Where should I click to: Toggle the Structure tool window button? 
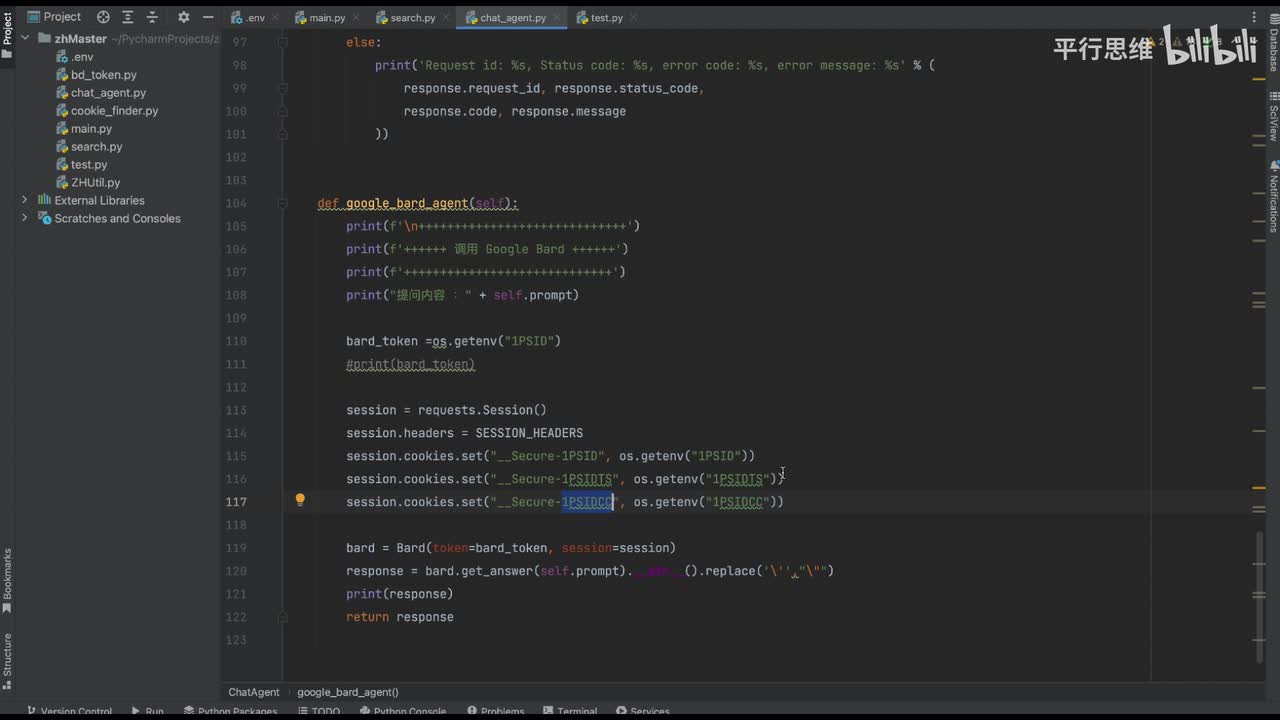click(7, 660)
